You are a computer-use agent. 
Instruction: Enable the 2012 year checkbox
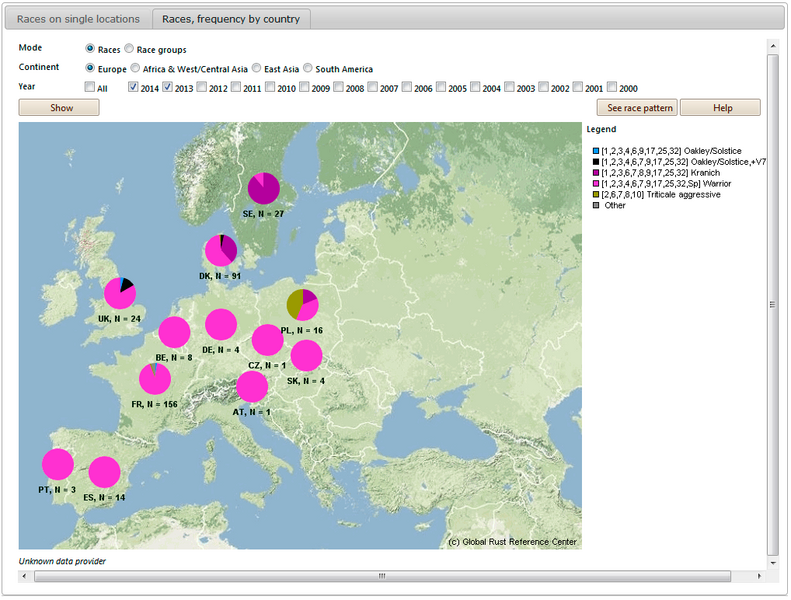202,87
